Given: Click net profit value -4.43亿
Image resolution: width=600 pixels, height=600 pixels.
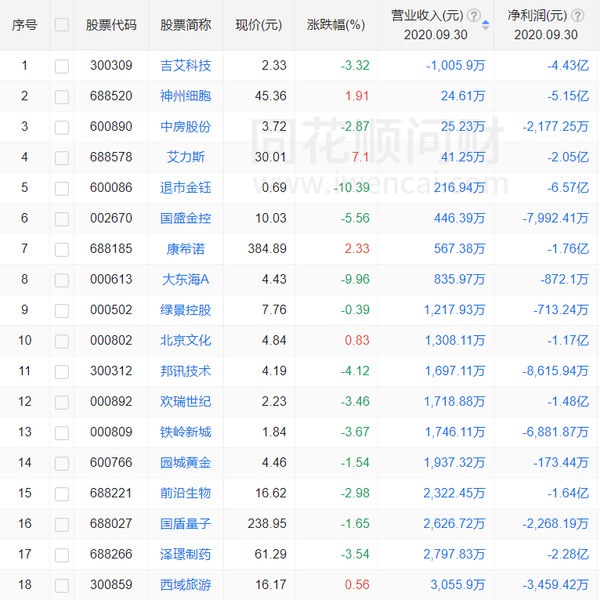Looking at the screenshot, I should click(x=568, y=65).
